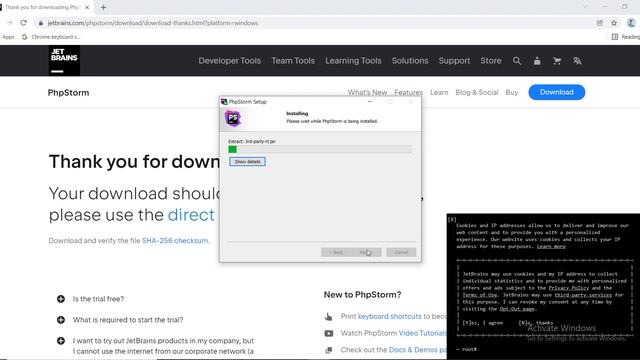Image resolution: width=640 pixels, height=360 pixels.
Task: Open Terms of Use link in console
Action: [x=480, y=295]
